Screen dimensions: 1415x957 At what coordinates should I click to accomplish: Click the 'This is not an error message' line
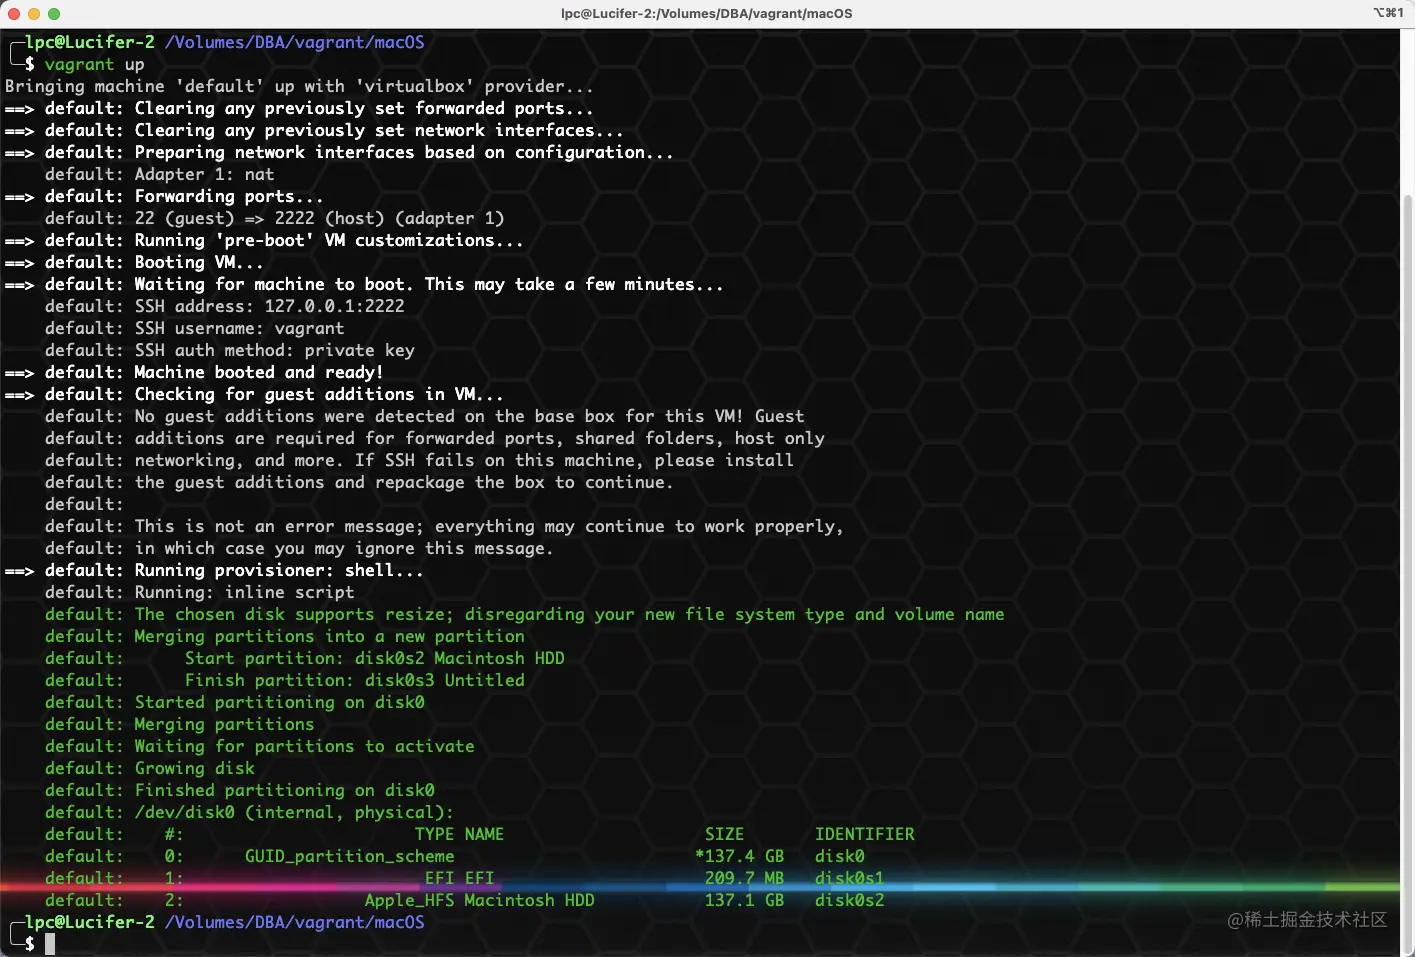pos(444,527)
